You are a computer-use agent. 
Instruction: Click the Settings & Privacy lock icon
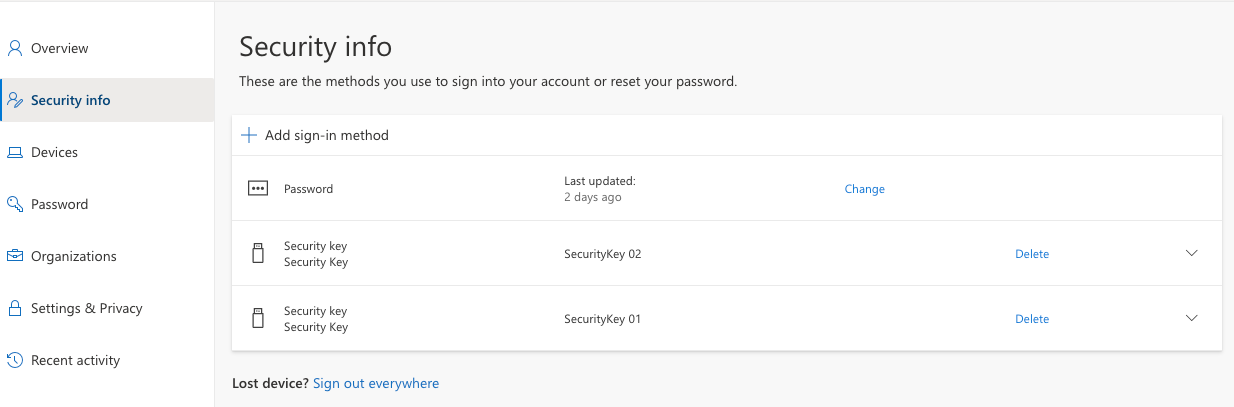15,308
